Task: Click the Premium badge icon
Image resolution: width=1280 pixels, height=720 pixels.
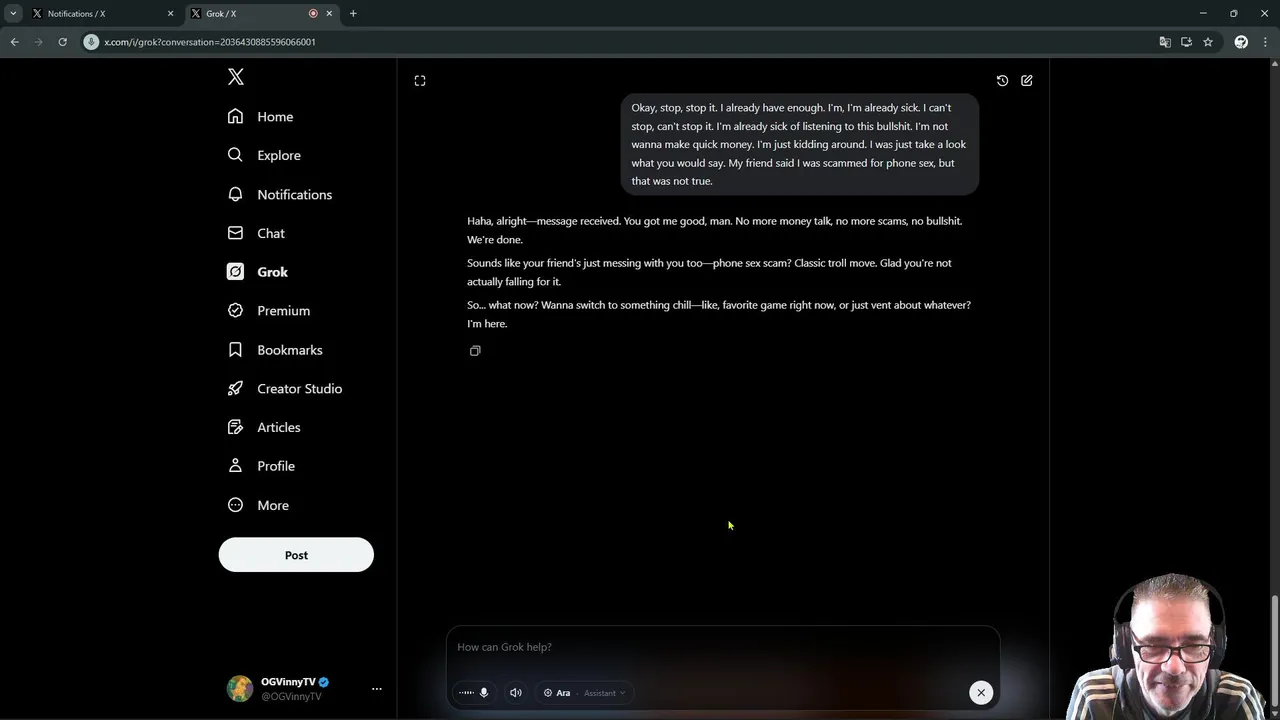Action: [x=235, y=311]
